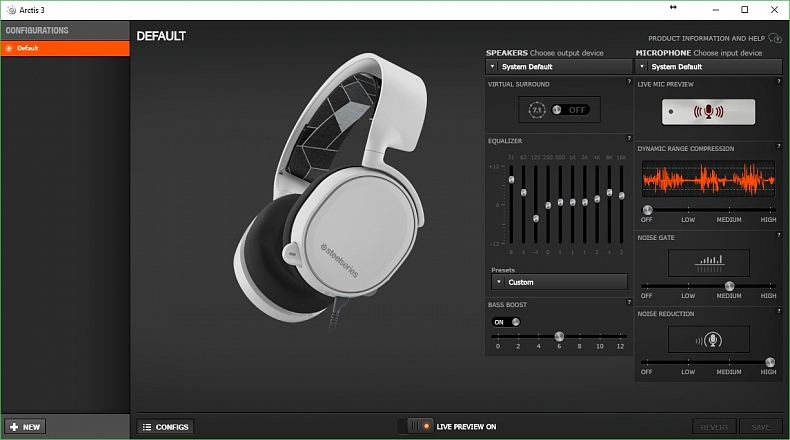Viewport: 790px width, 440px height.
Task: Click the Noise Reduction slider handle
Action: point(770,362)
